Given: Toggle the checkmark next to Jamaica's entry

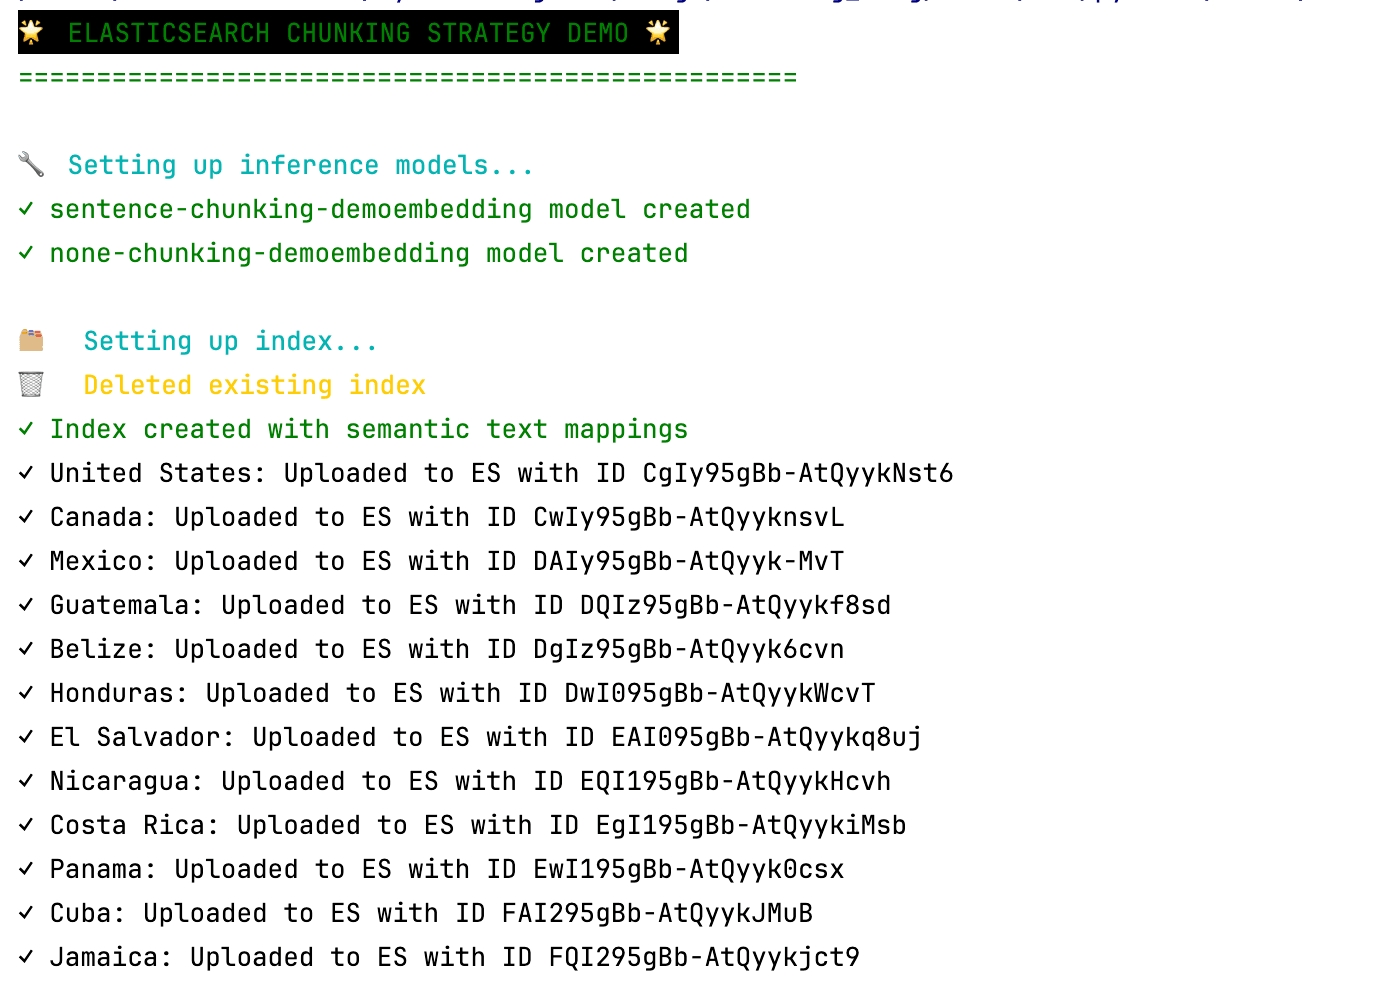Looking at the screenshot, I should (x=25, y=956).
